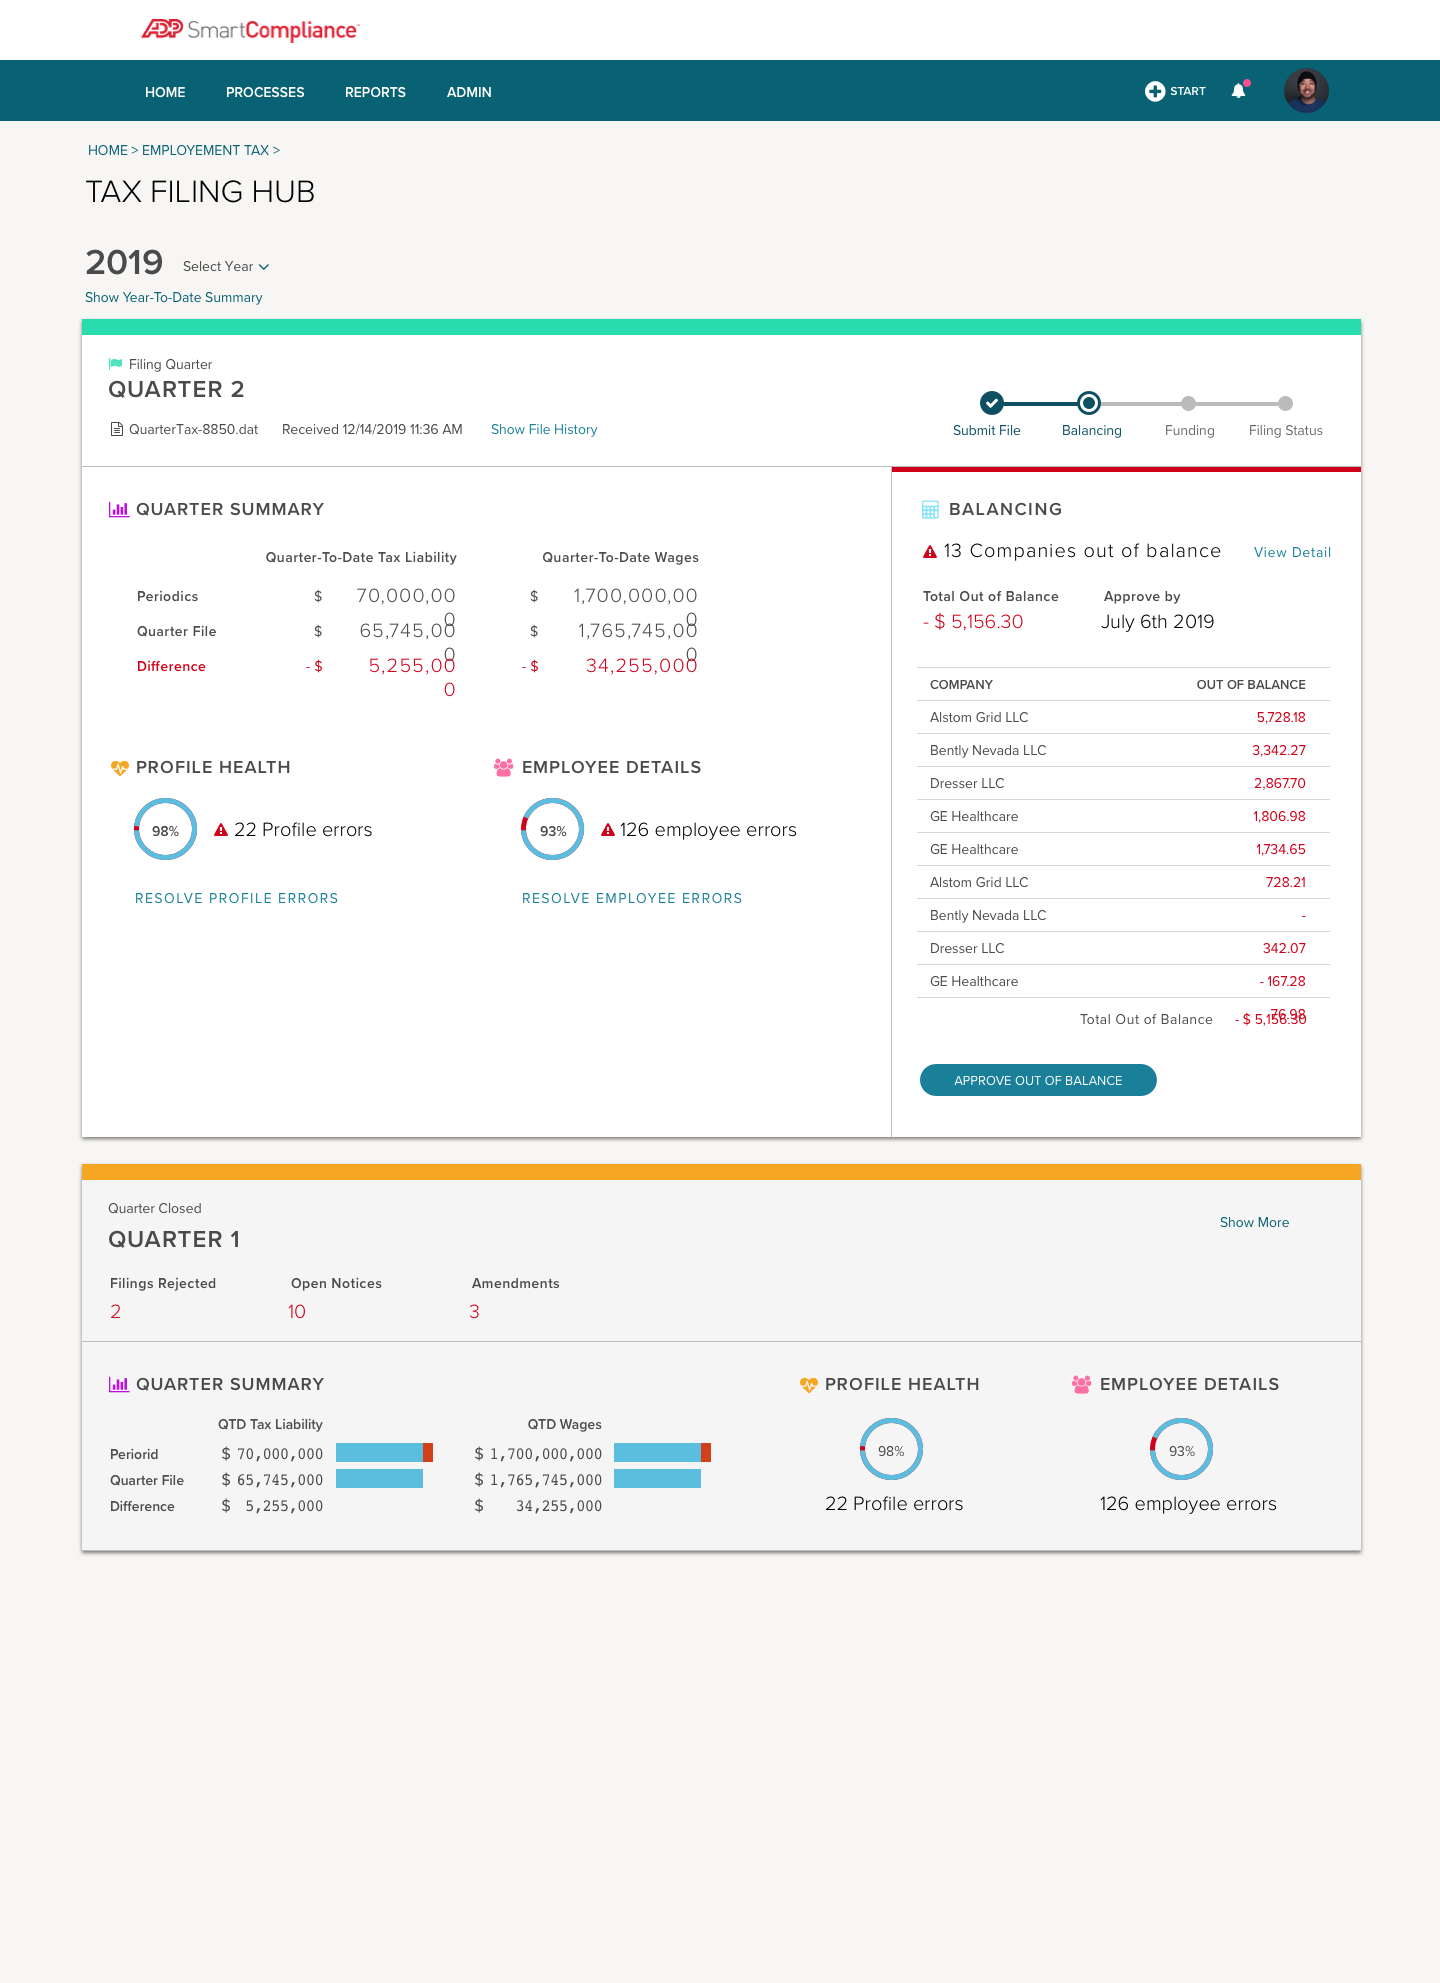Click the Funding step label
Screen dimensions: 1440x1983
(1190, 430)
